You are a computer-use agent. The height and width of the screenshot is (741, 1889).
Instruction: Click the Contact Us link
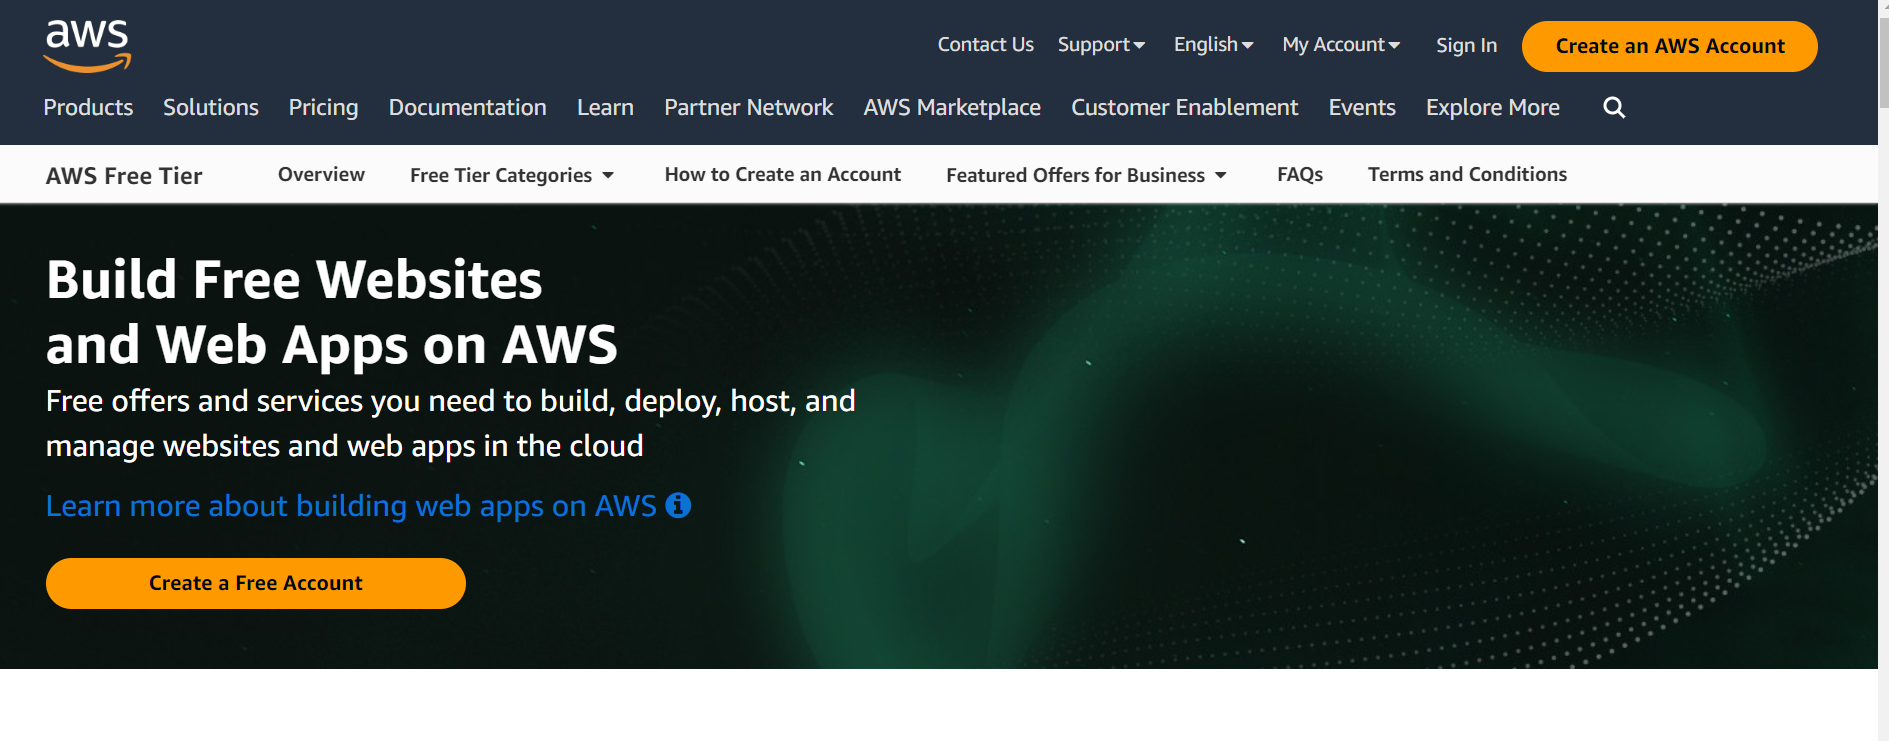(x=985, y=45)
